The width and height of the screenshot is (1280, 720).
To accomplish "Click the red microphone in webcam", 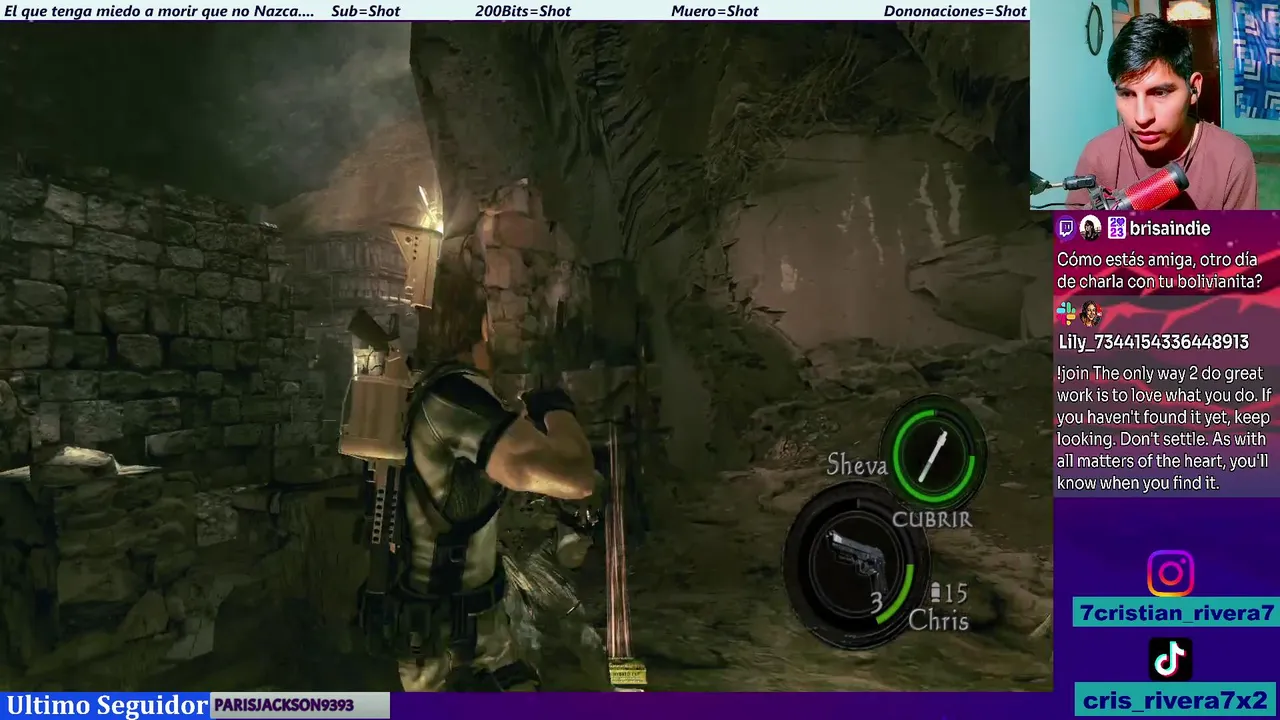I will coord(1150,188).
